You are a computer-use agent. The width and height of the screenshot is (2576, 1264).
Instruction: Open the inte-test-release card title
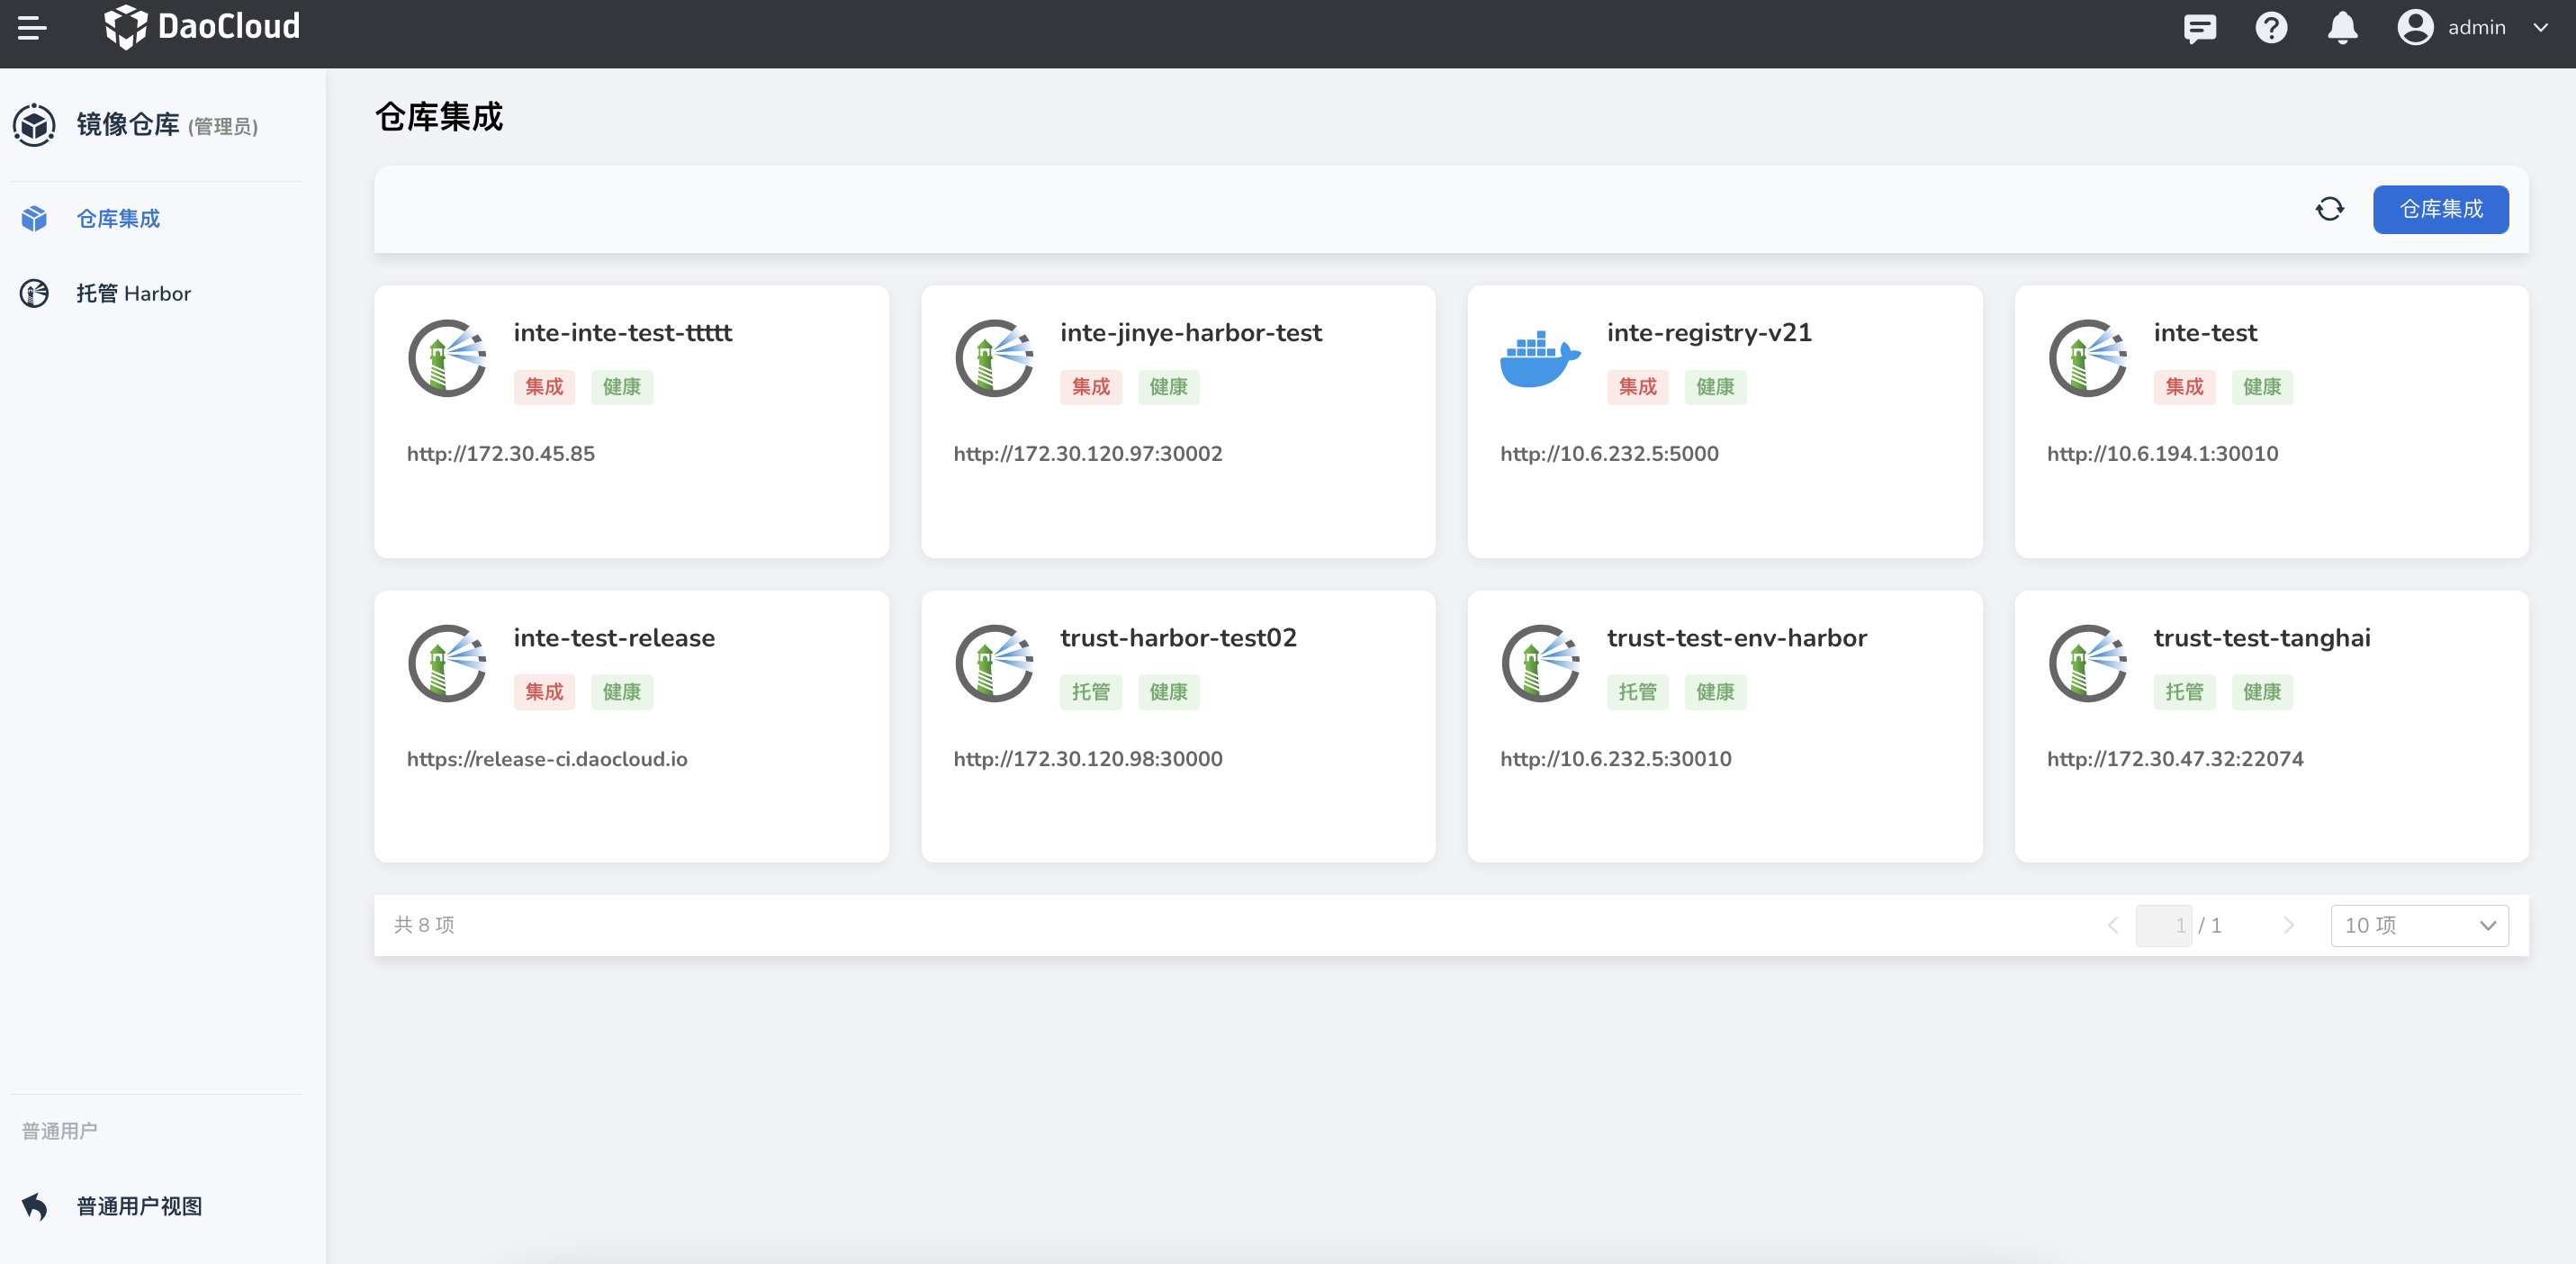tap(614, 638)
